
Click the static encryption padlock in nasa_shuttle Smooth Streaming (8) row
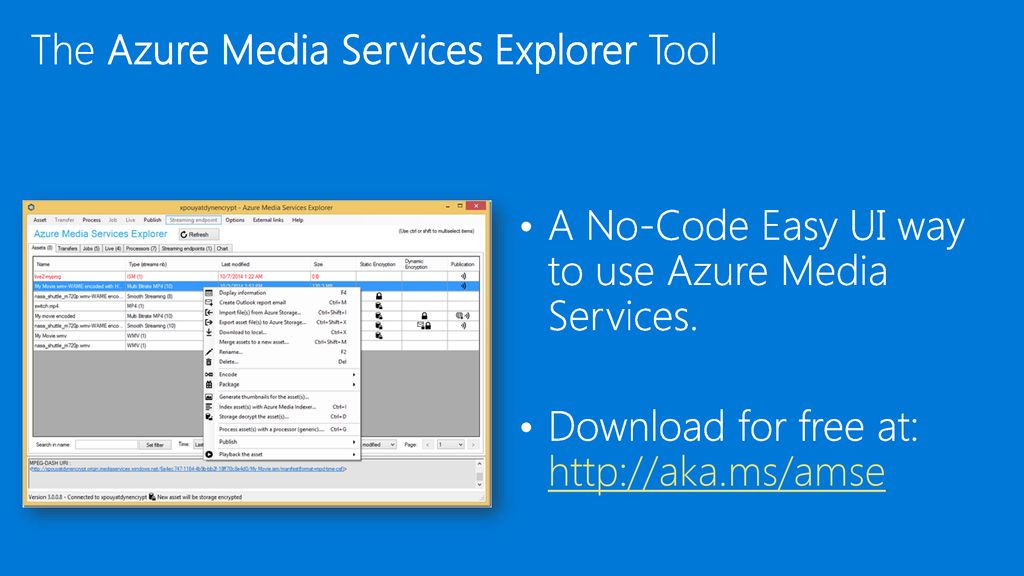click(x=379, y=296)
